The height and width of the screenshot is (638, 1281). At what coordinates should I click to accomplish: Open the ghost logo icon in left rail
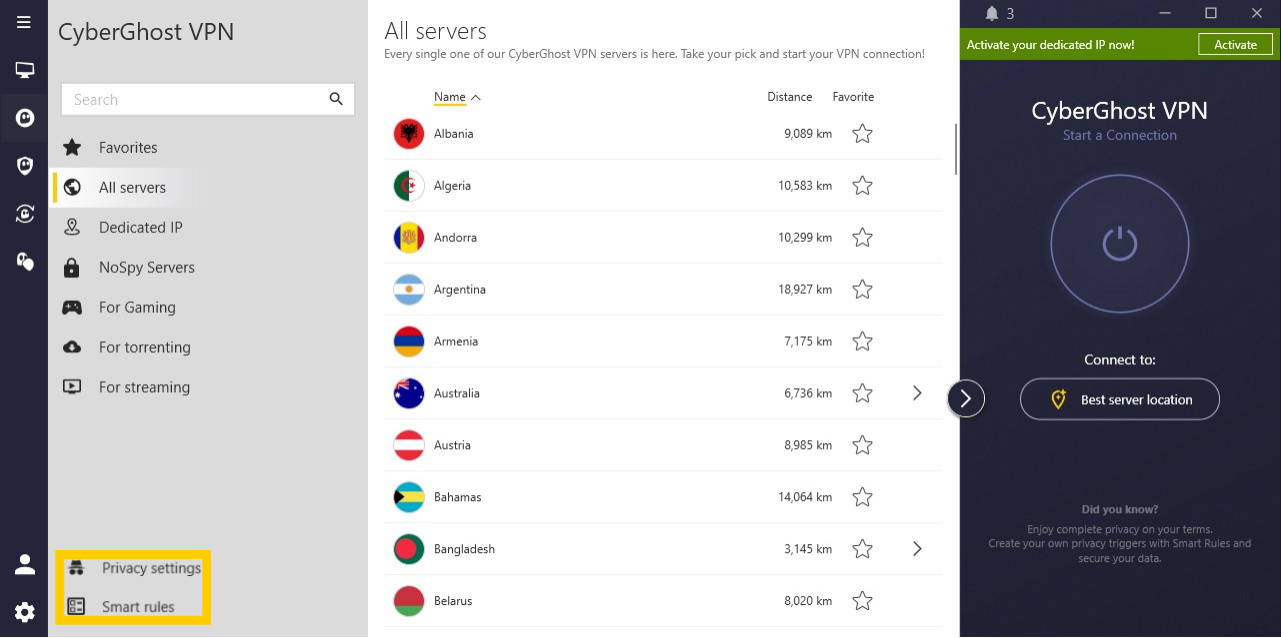tap(24, 118)
